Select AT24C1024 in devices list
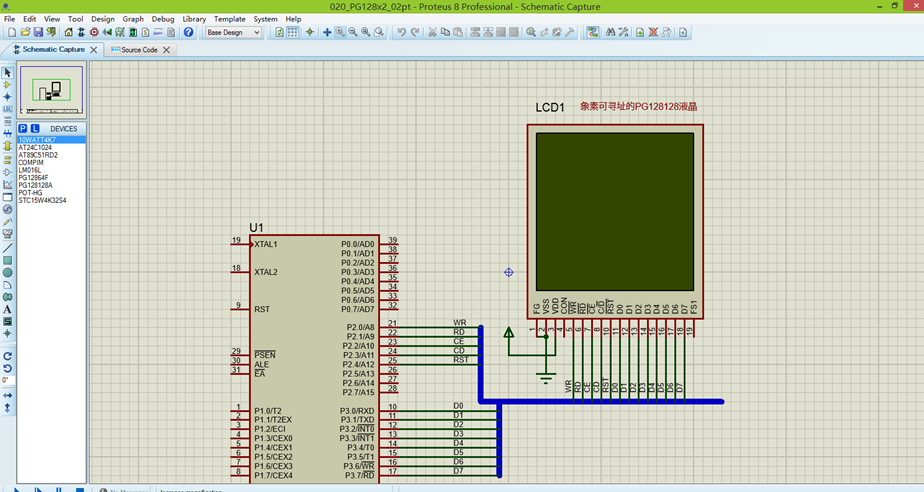This screenshot has height=492, width=924. (x=51, y=147)
